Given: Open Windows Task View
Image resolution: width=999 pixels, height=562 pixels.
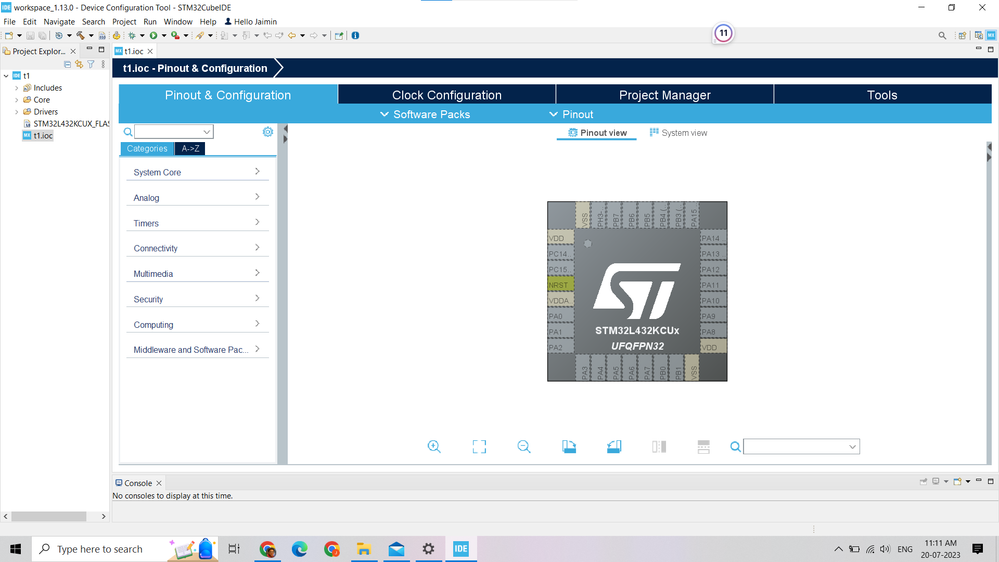Looking at the screenshot, I should (x=234, y=549).
